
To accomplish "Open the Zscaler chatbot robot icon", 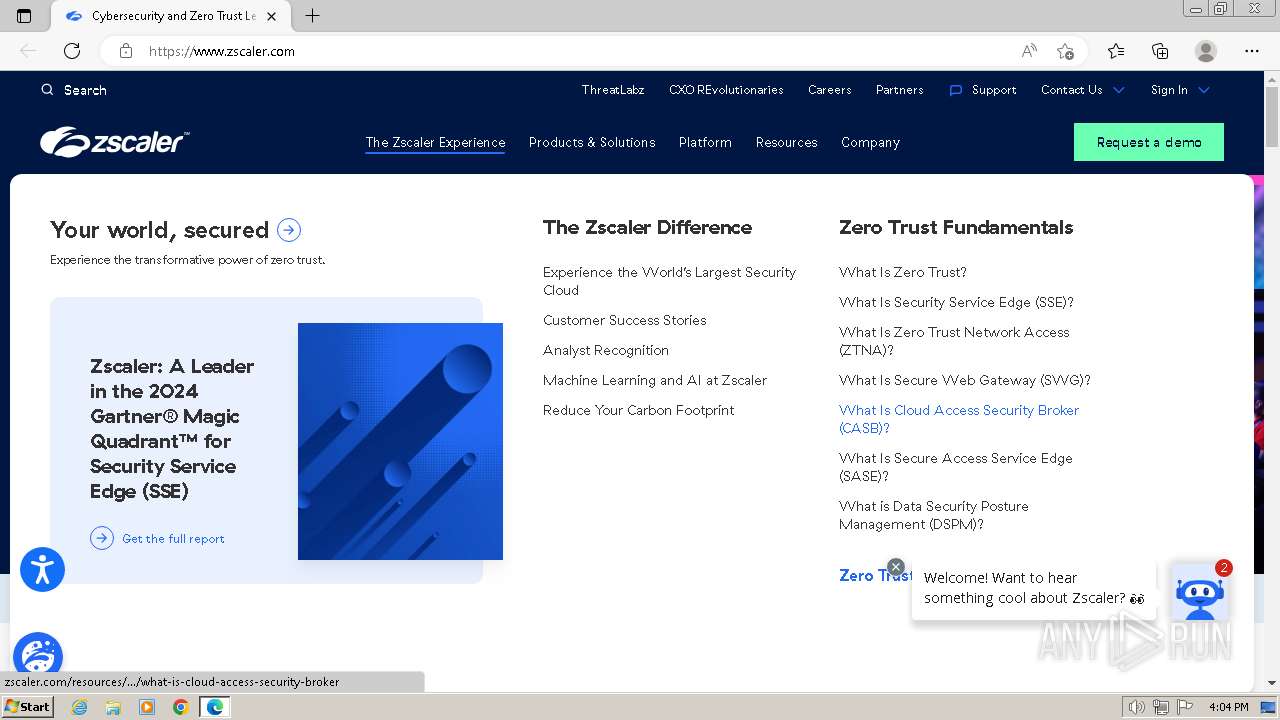I will coord(1200,592).
